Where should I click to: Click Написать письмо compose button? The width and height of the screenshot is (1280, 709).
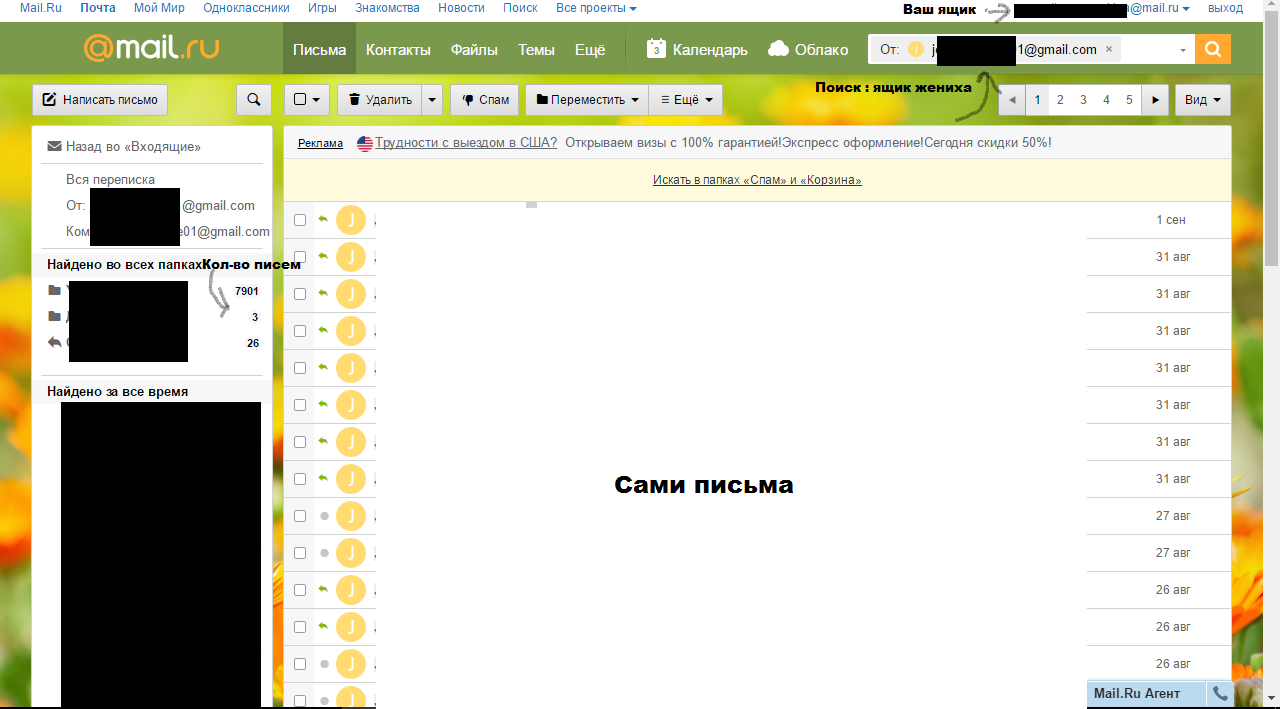[x=100, y=100]
